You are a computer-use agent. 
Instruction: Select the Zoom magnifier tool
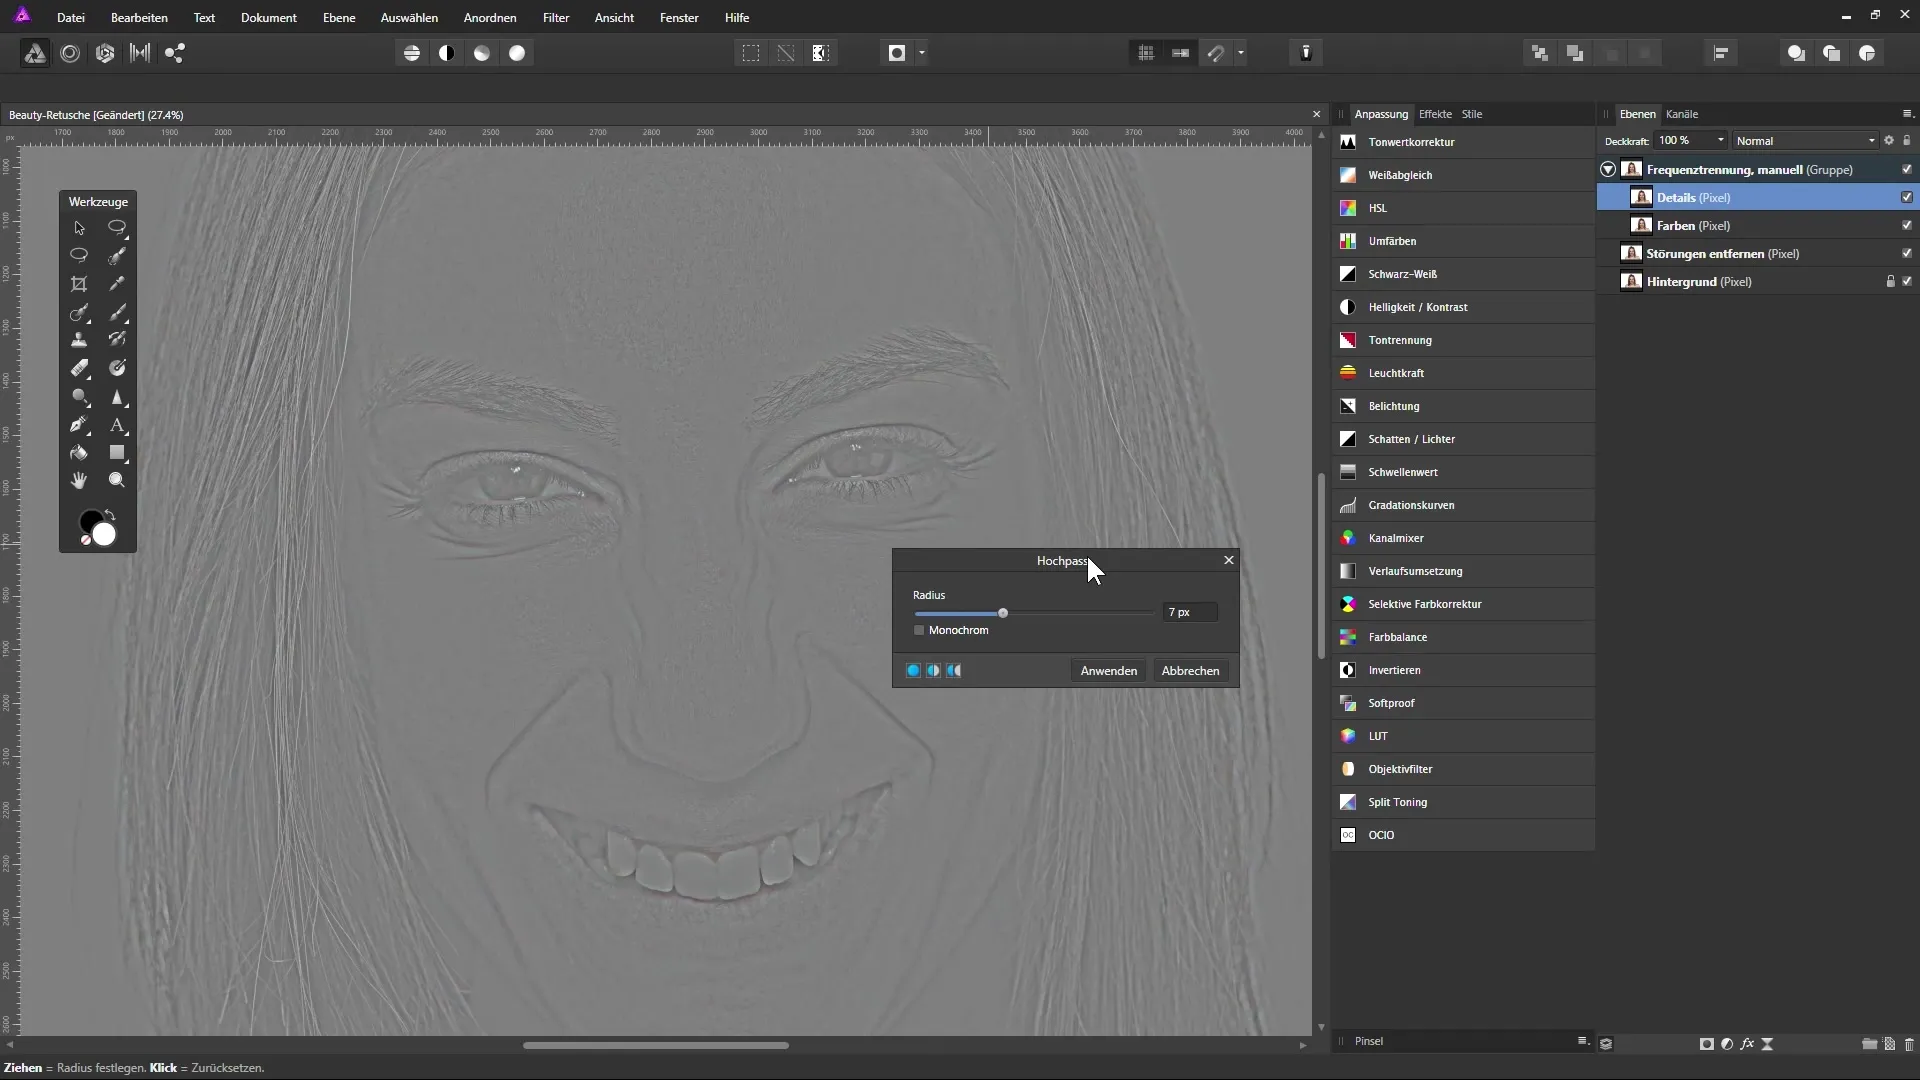[117, 481]
